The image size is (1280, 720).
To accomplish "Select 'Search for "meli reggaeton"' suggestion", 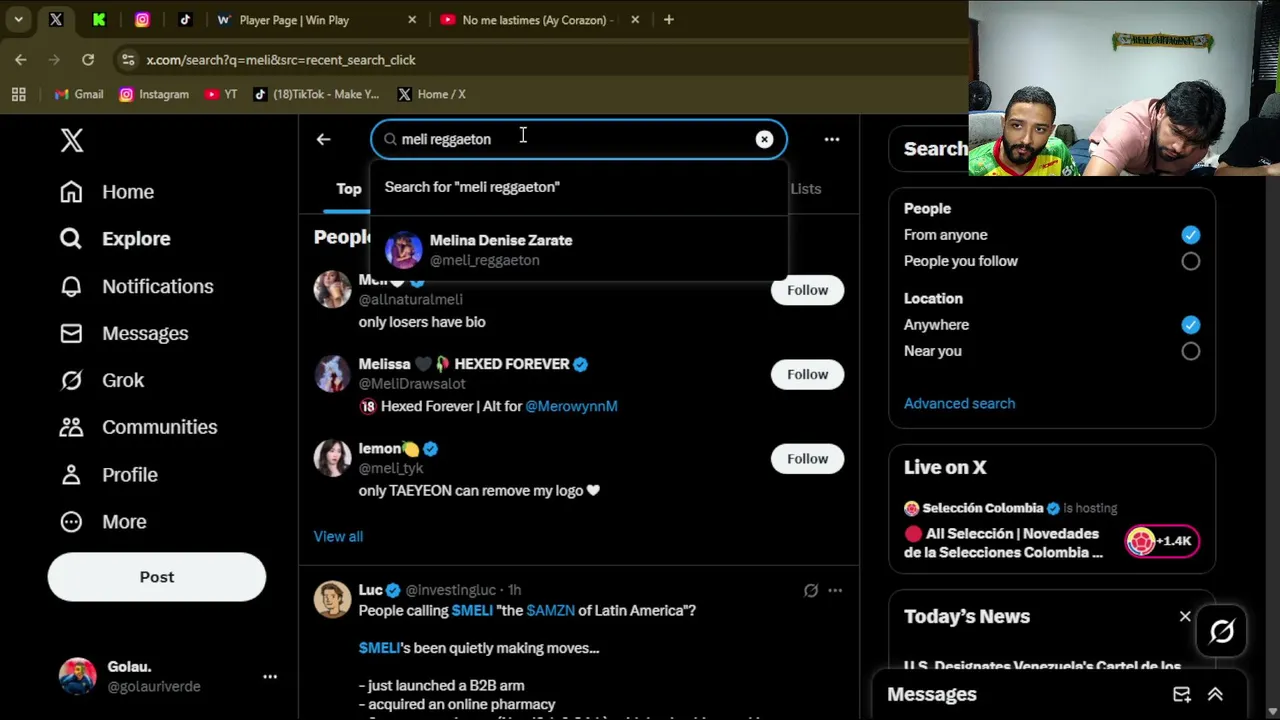I will click(579, 187).
